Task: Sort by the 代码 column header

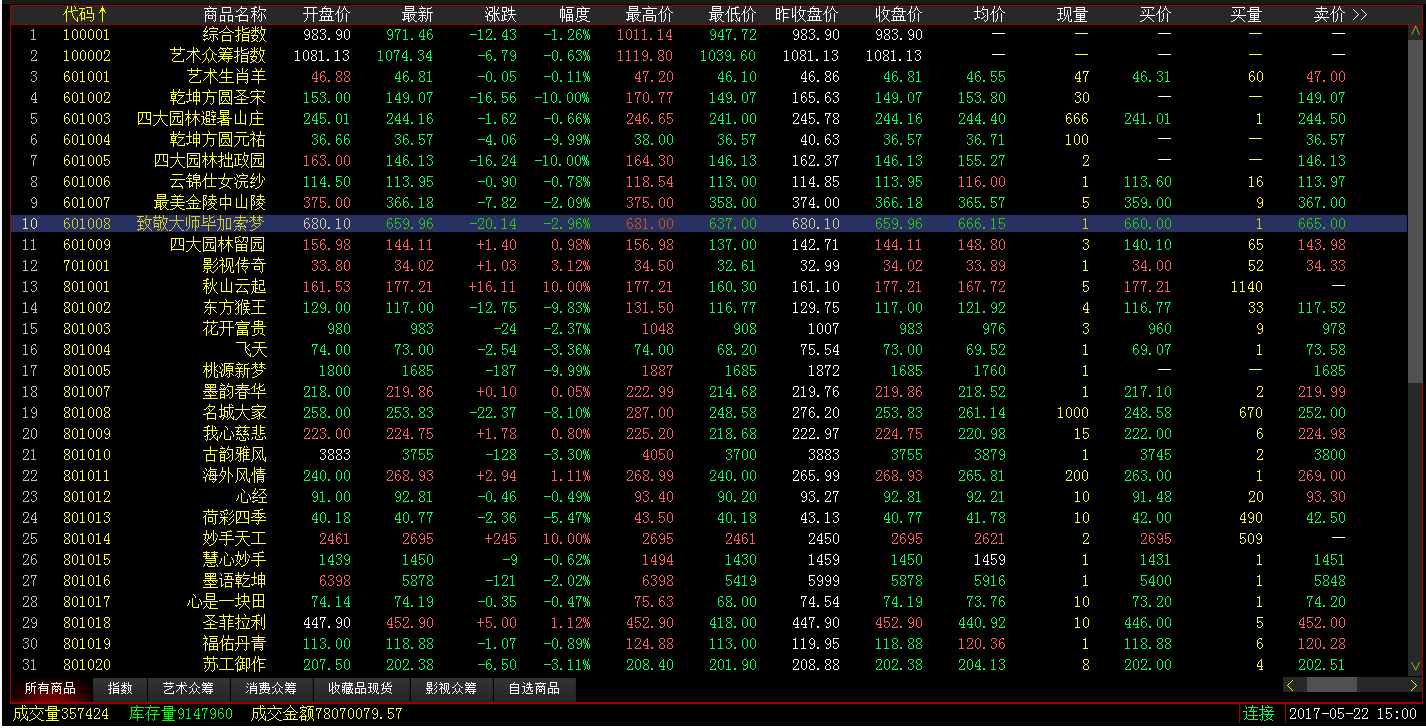Action: tap(85, 15)
